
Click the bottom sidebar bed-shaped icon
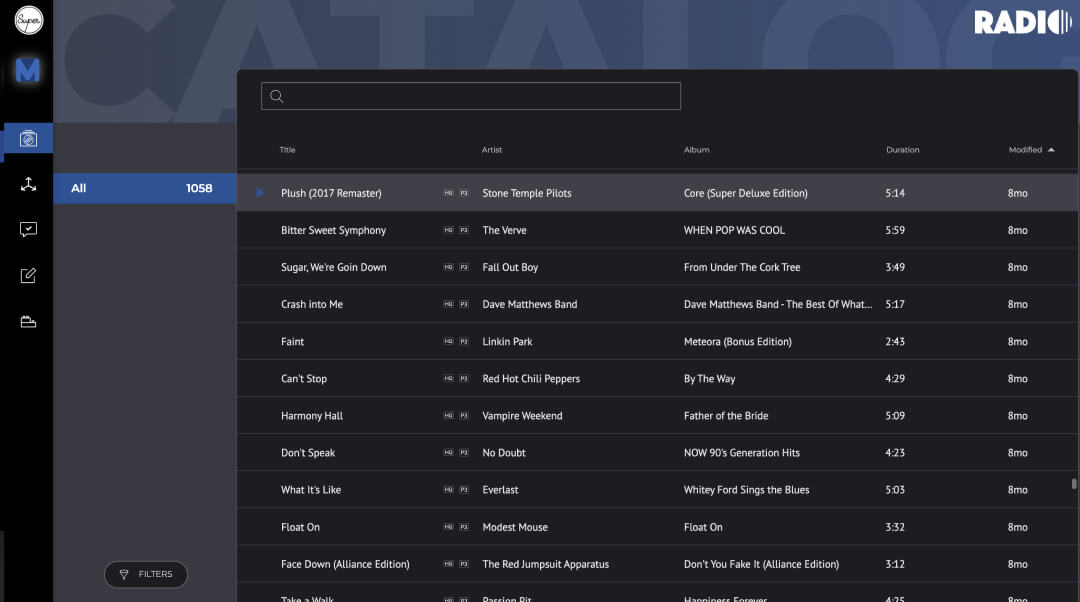tap(28, 322)
